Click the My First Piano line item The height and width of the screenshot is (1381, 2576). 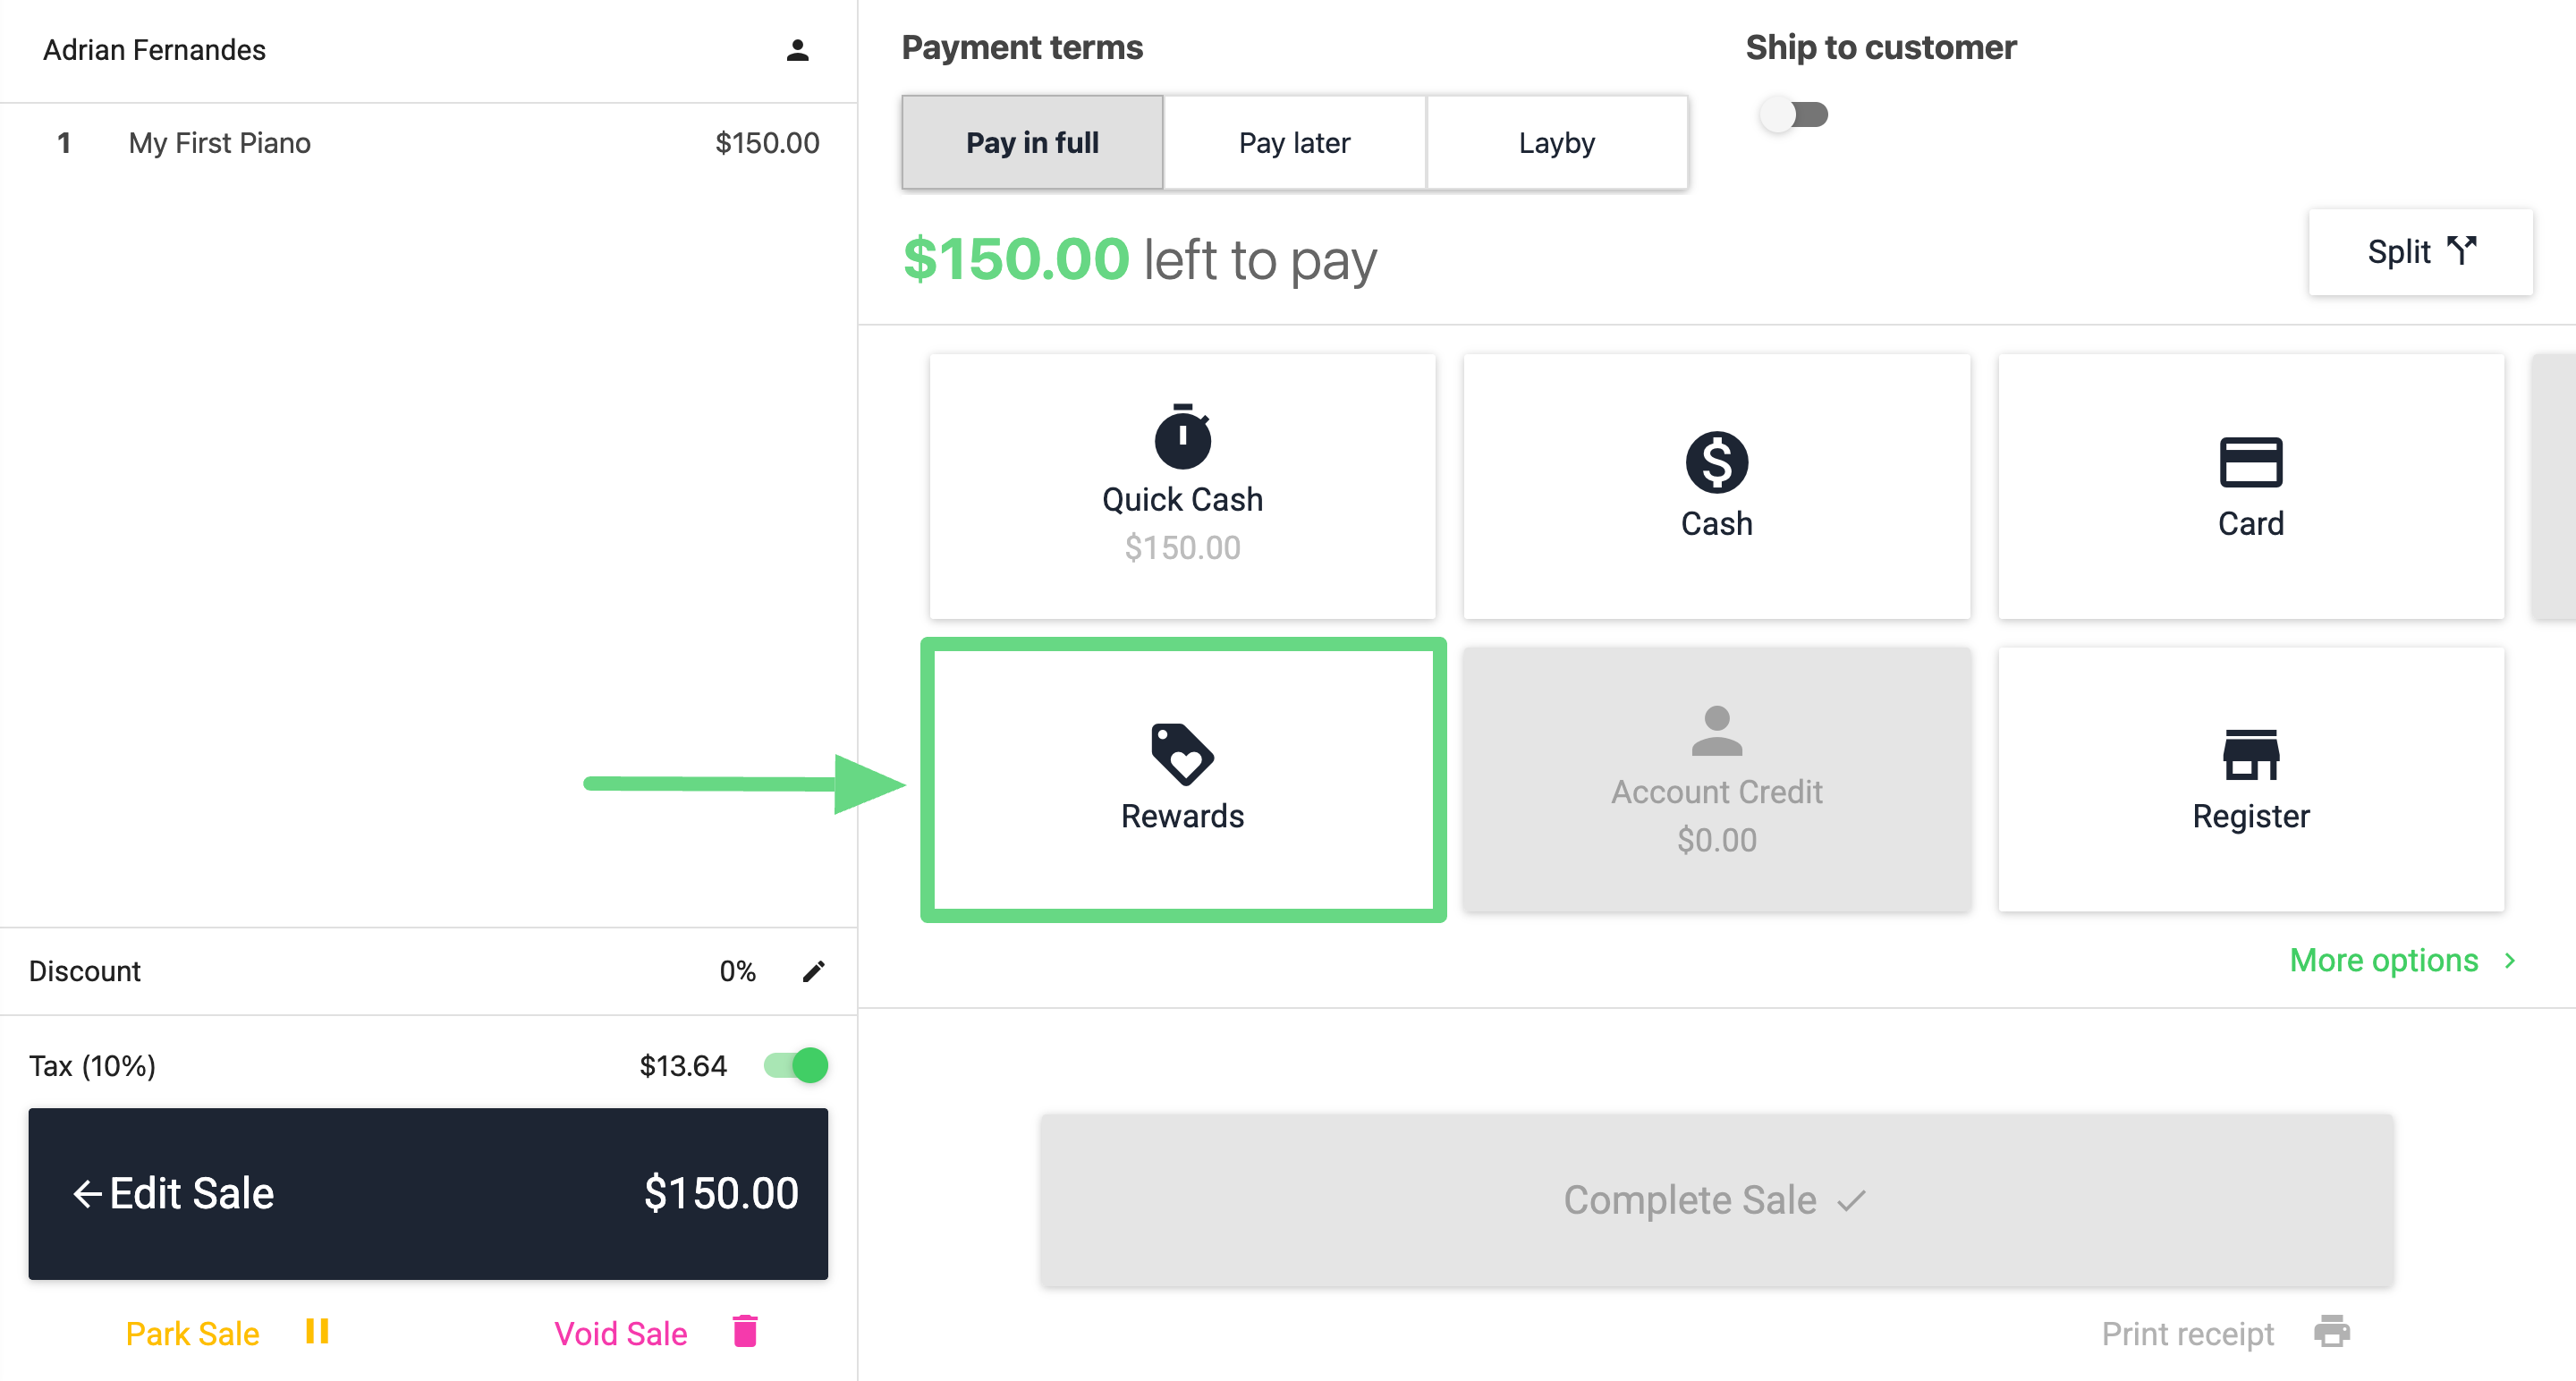[x=428, y=143]
